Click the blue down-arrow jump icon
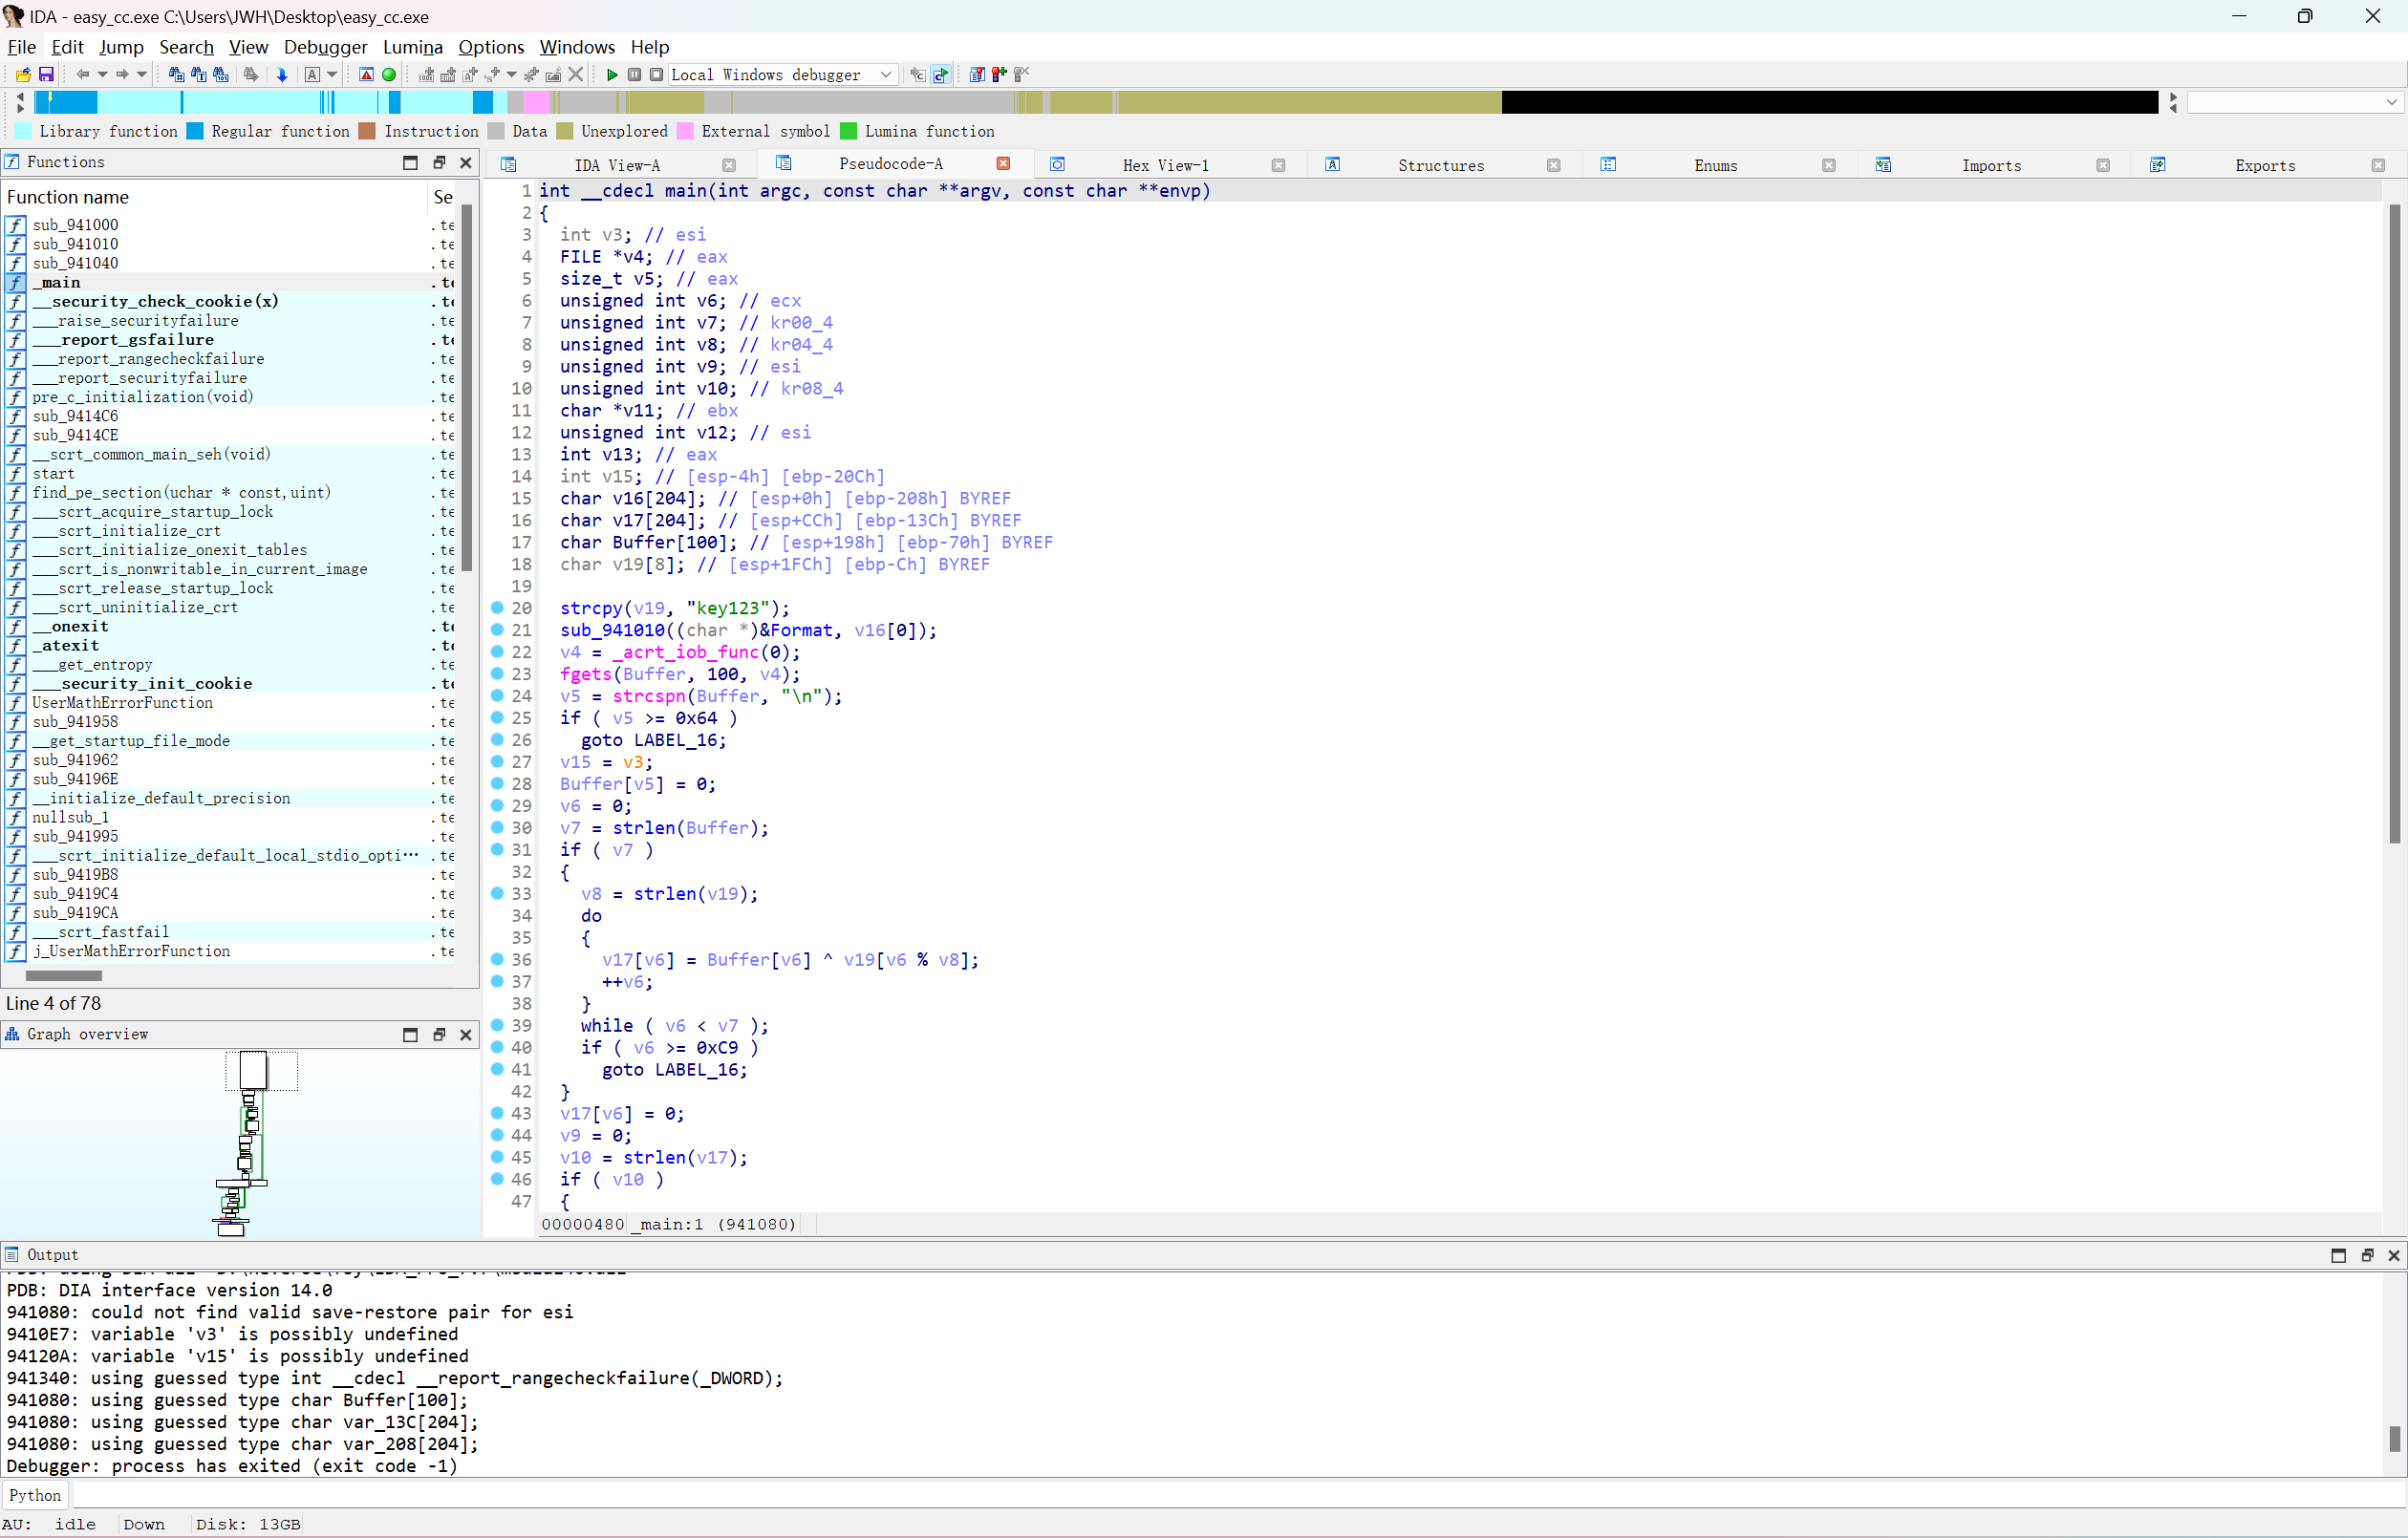The image size is (2408, 1538). (282, 74)
